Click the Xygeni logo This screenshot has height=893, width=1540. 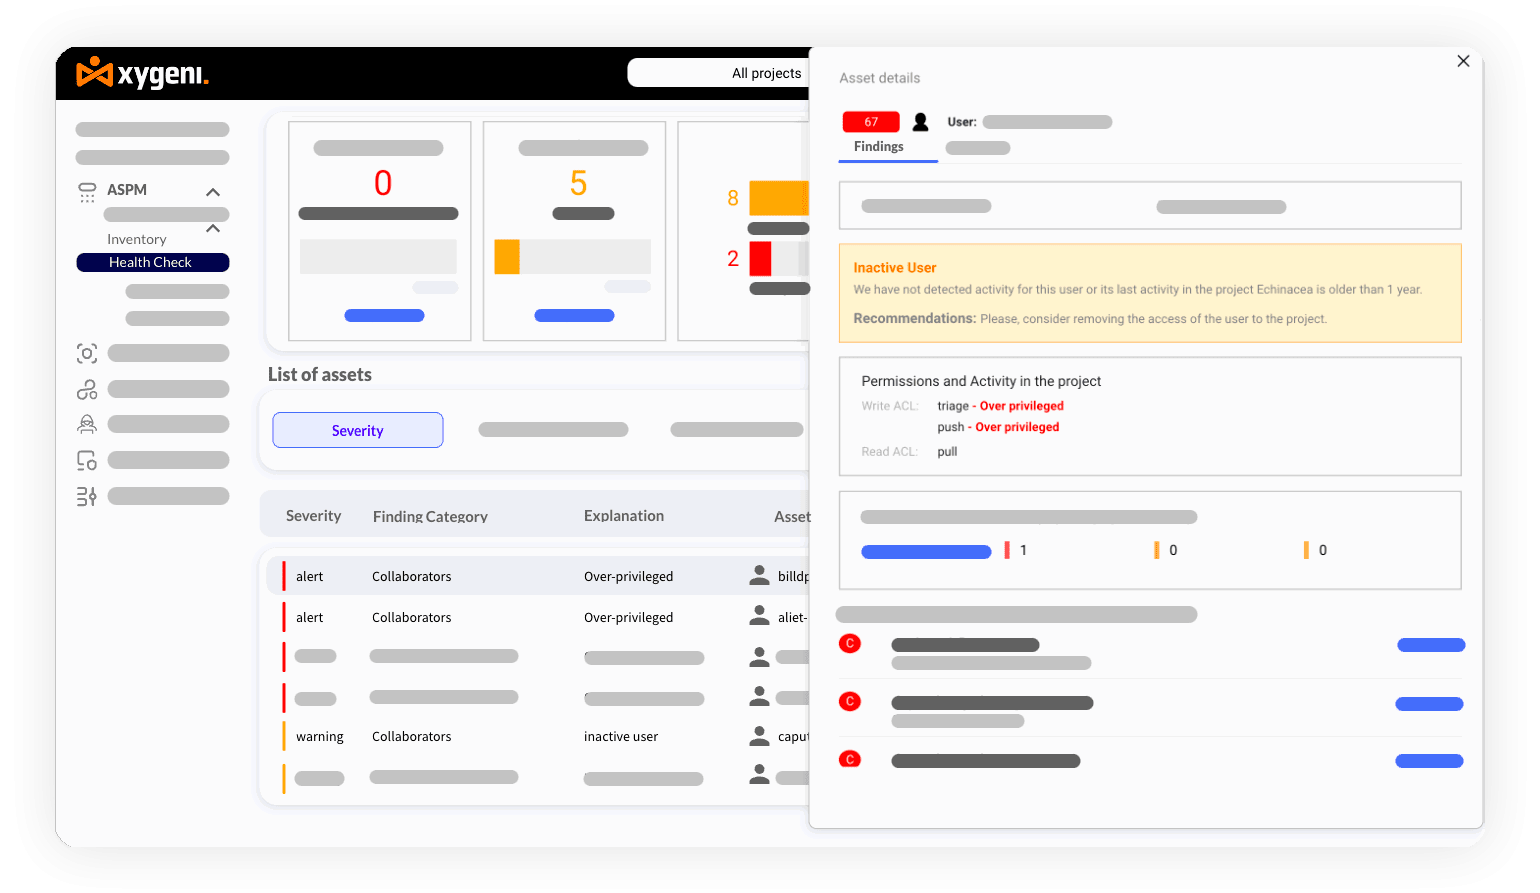(x=142, y=73)
